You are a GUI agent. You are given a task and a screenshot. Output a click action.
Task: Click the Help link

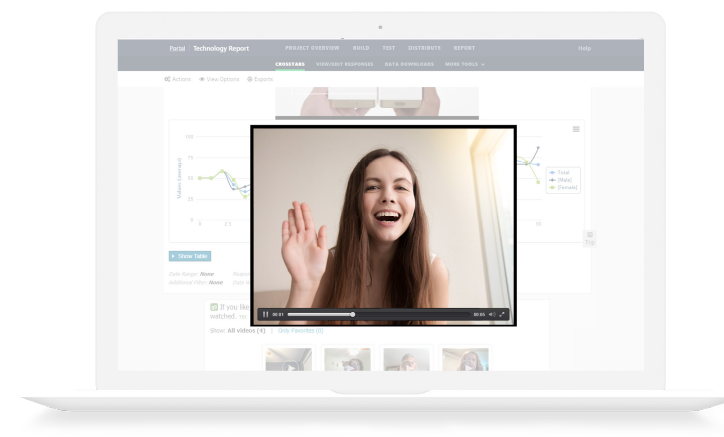coord(584,48)
